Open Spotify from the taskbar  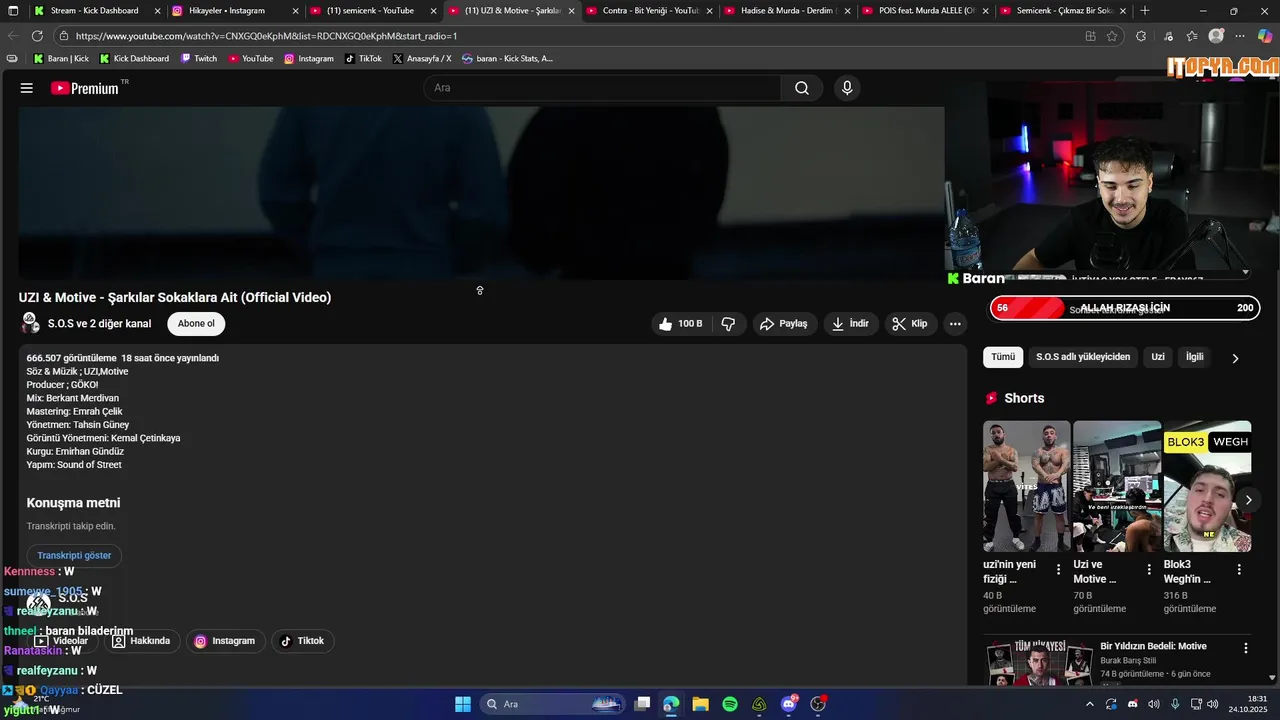730,704
